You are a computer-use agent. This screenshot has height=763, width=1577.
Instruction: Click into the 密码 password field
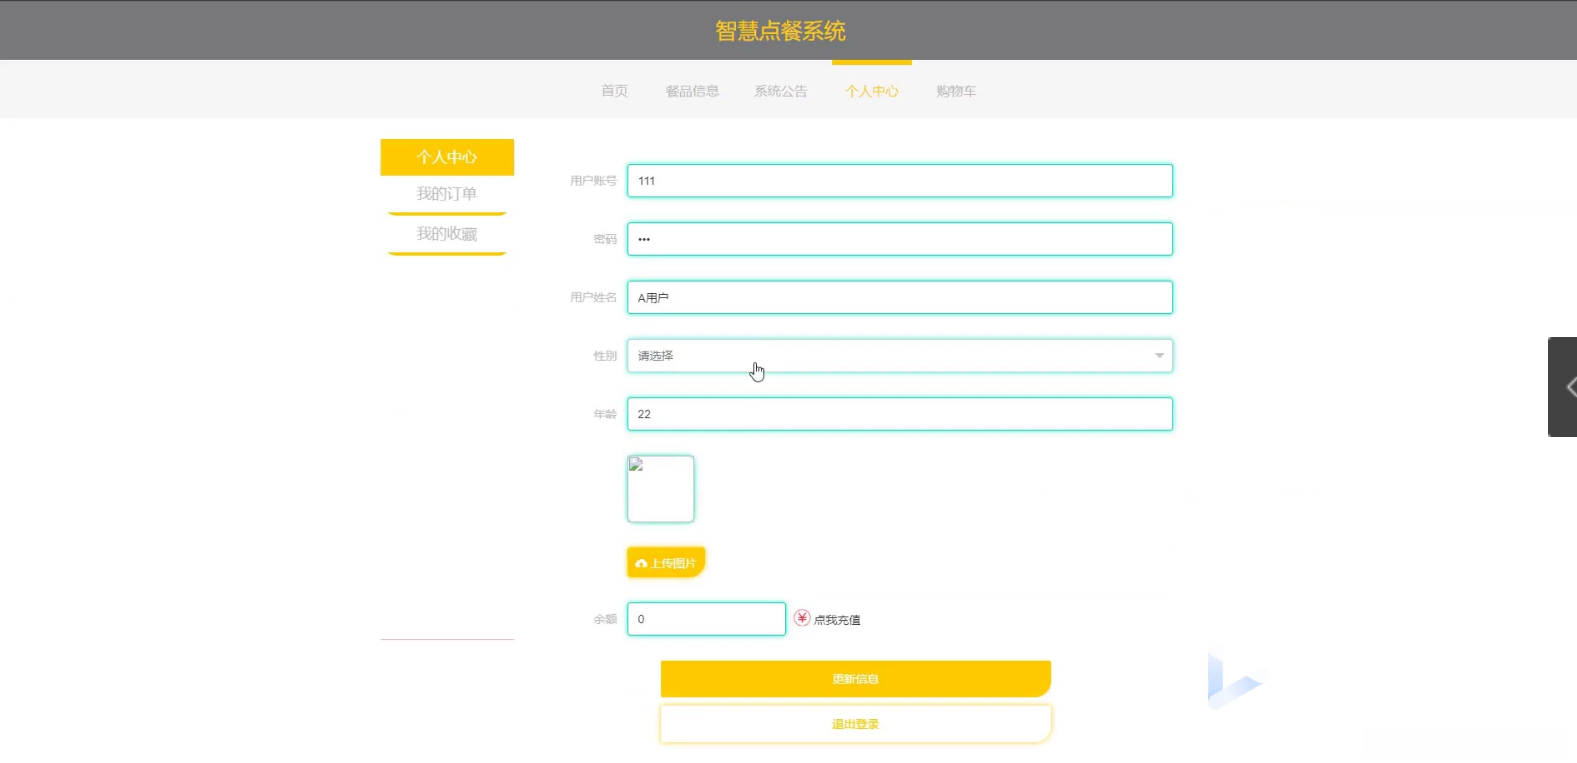pyautogui.click(x=899, y=239)
